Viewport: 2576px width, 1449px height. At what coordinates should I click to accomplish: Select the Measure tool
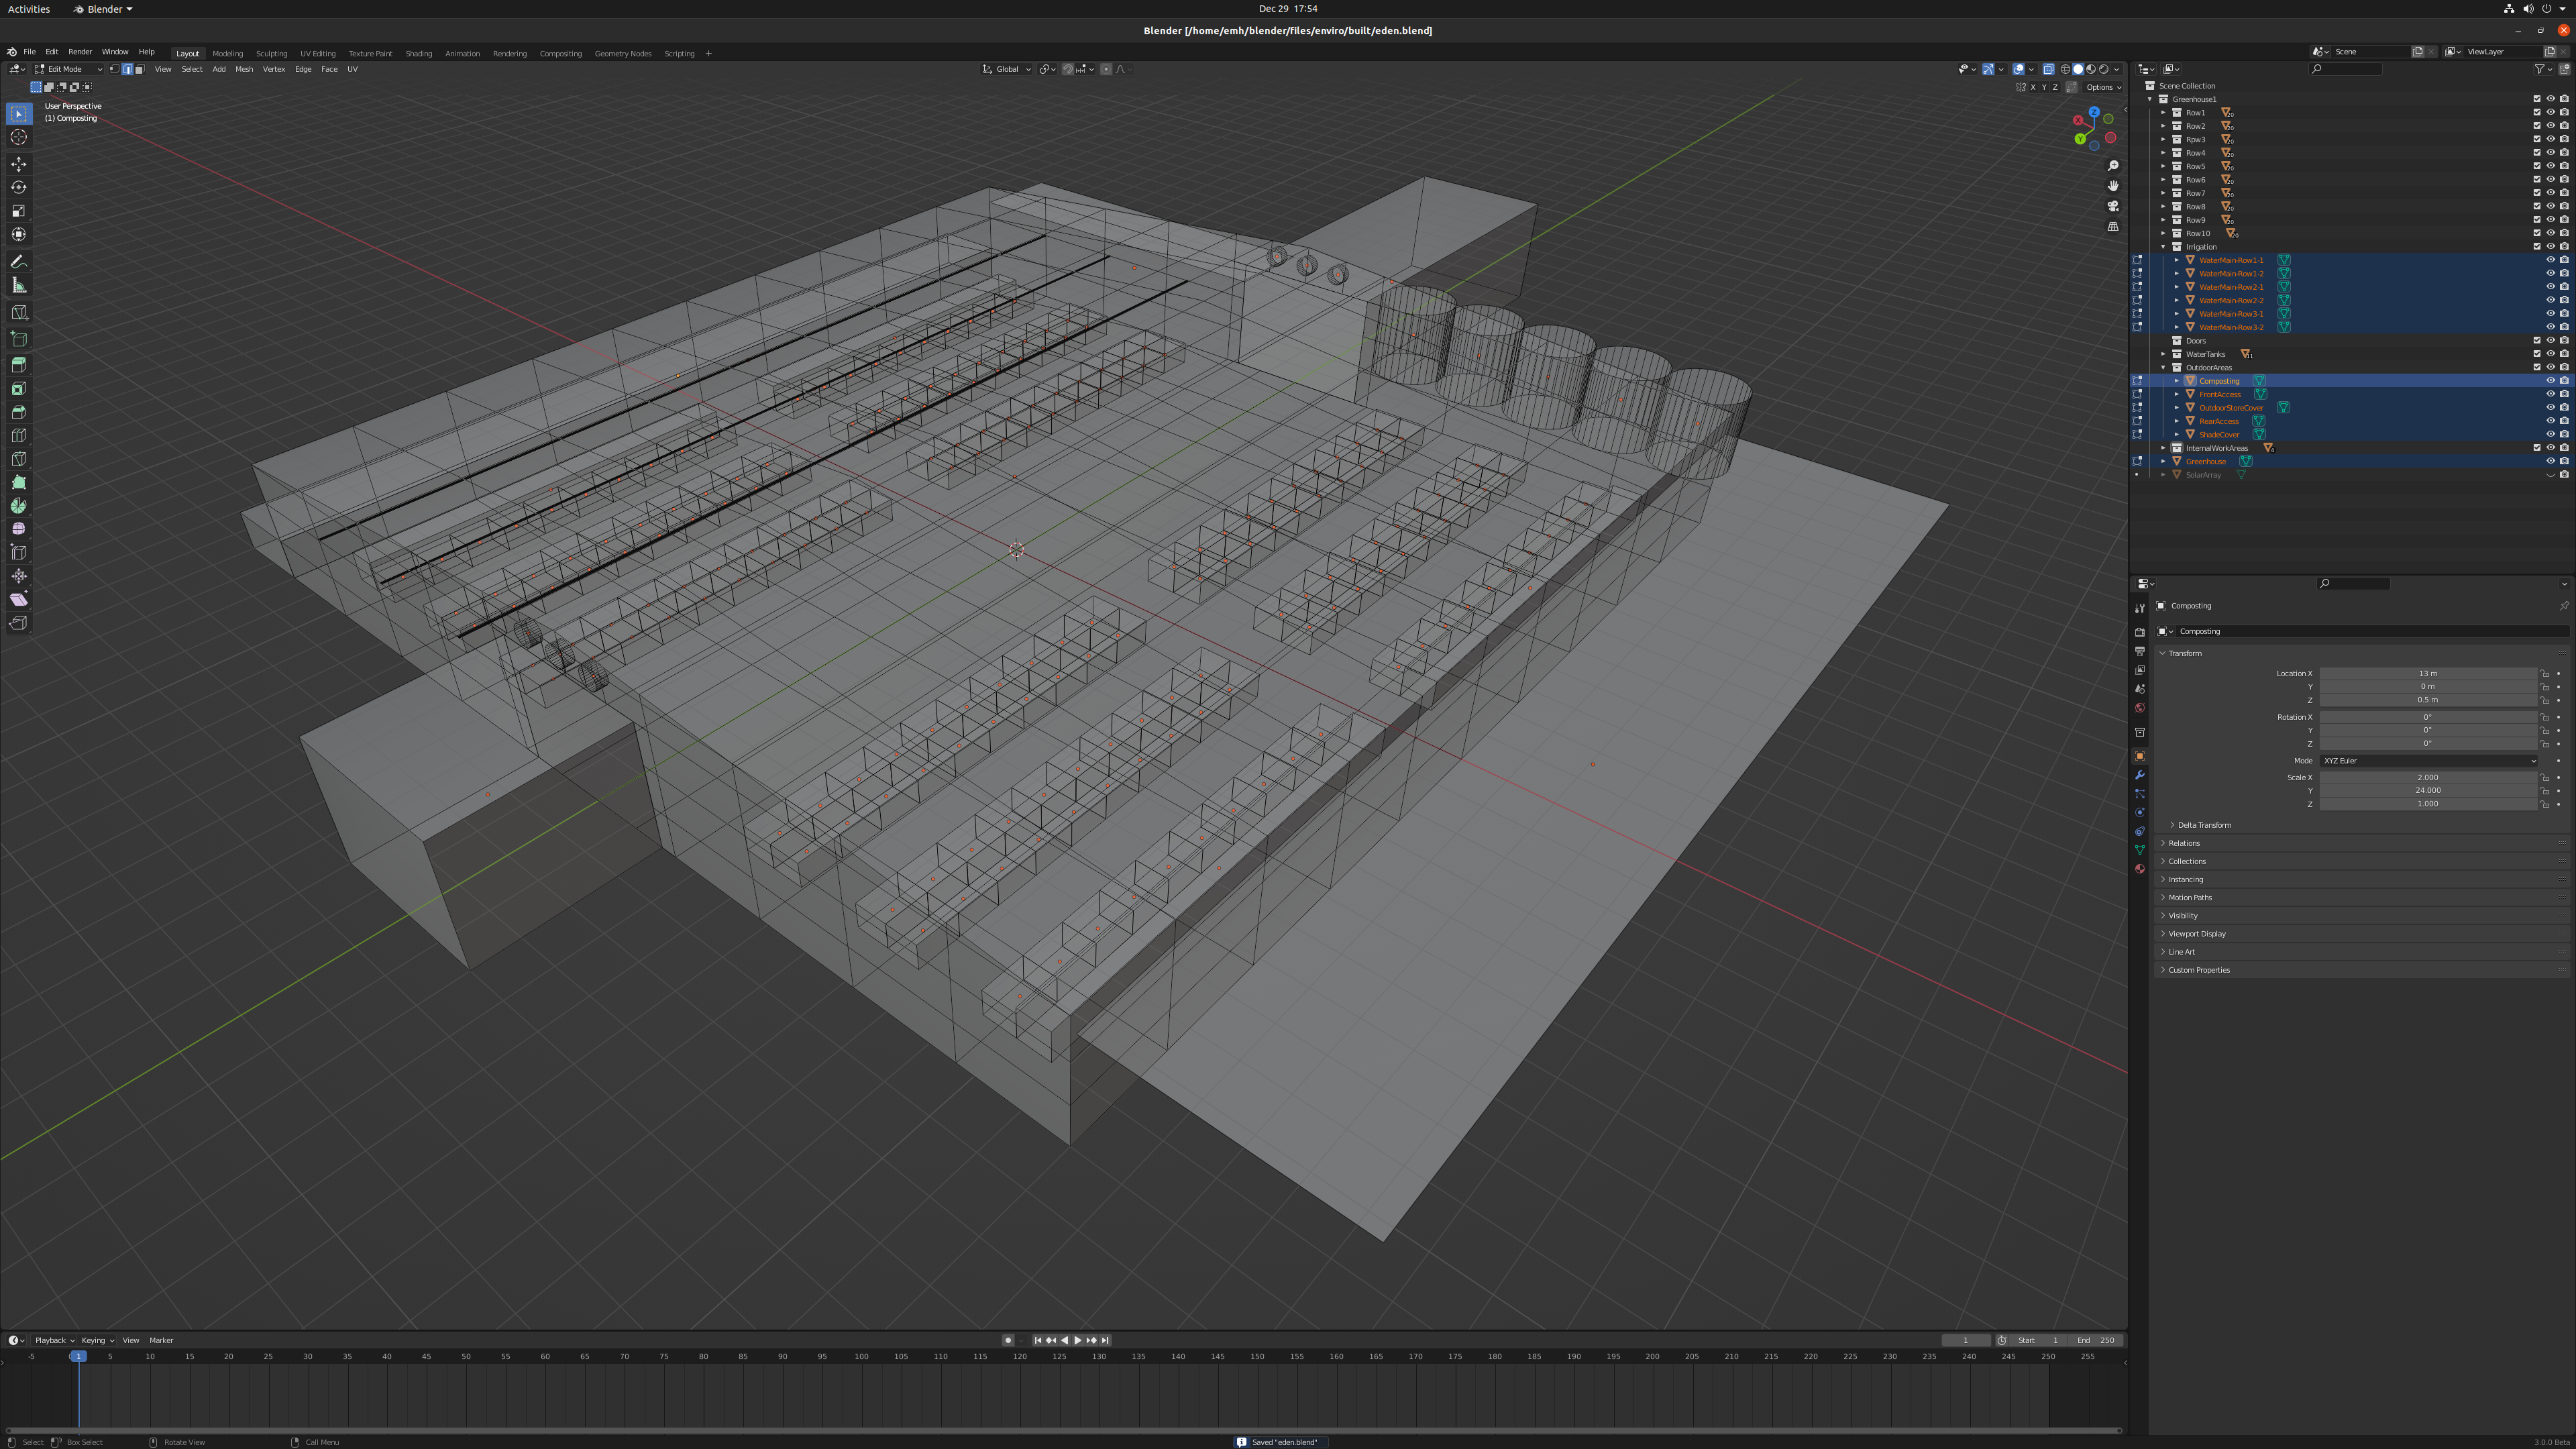[19, 285]
